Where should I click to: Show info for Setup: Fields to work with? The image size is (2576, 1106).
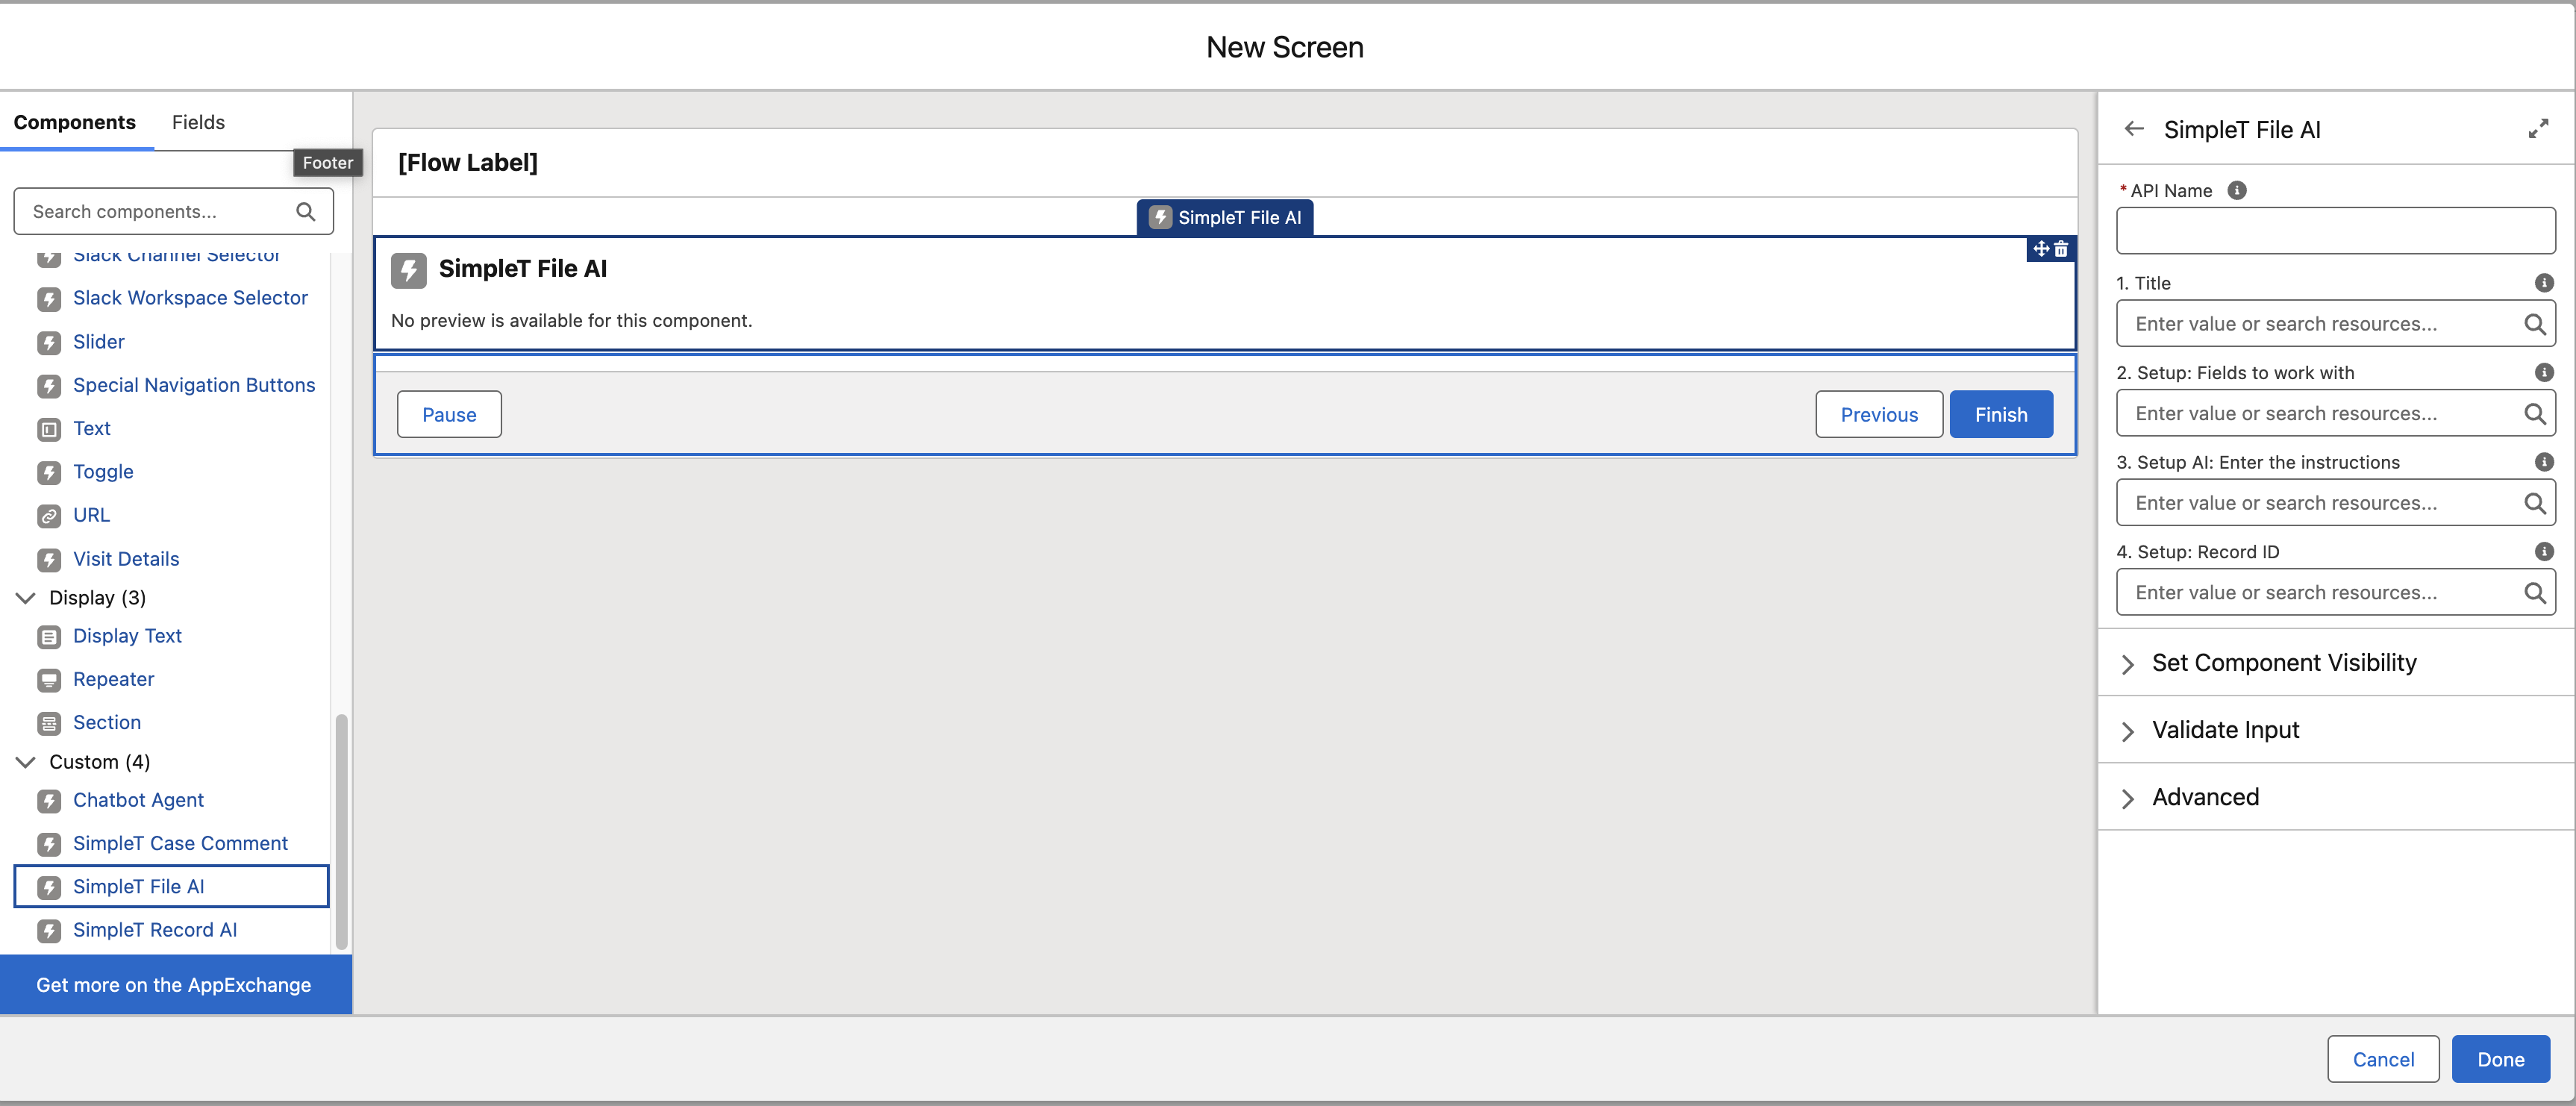coord(2544,372)
